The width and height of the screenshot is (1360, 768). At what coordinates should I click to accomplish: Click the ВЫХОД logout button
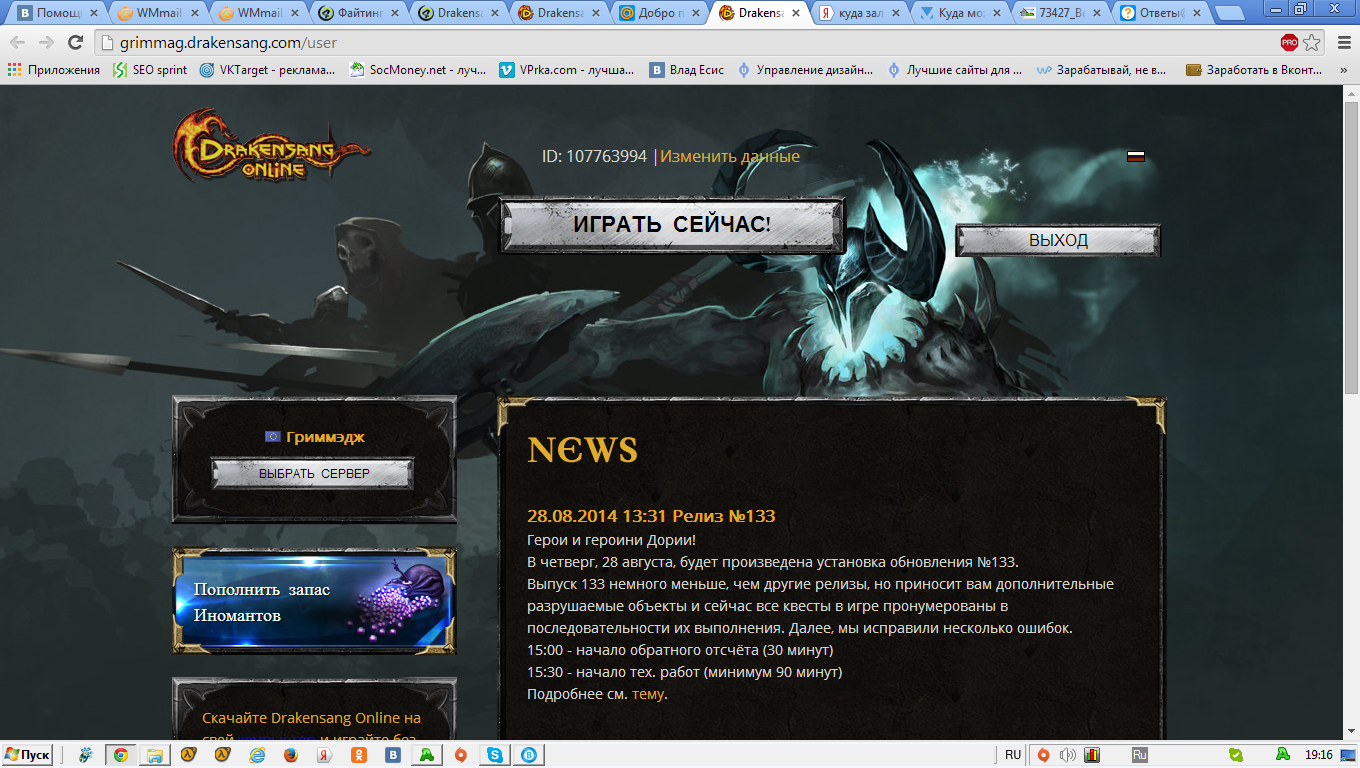(1058, 240)
